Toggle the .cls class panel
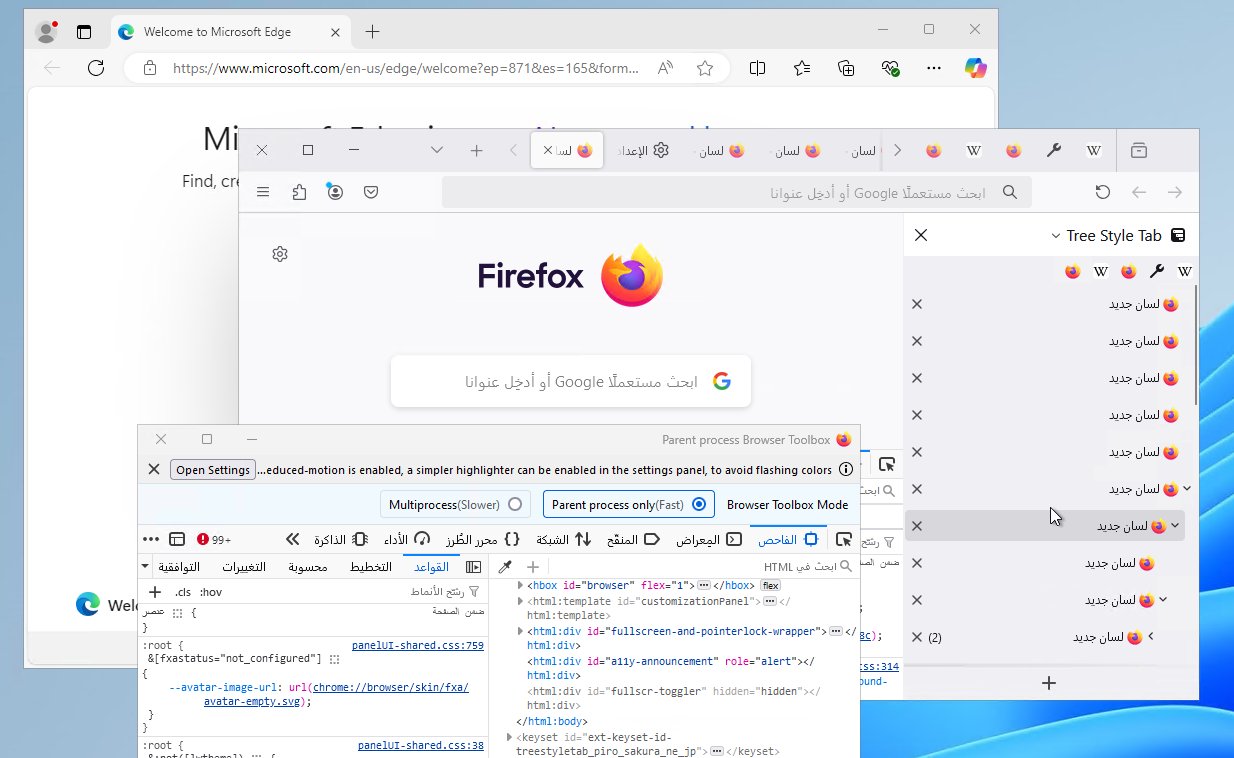 click(x=182, y=592)
